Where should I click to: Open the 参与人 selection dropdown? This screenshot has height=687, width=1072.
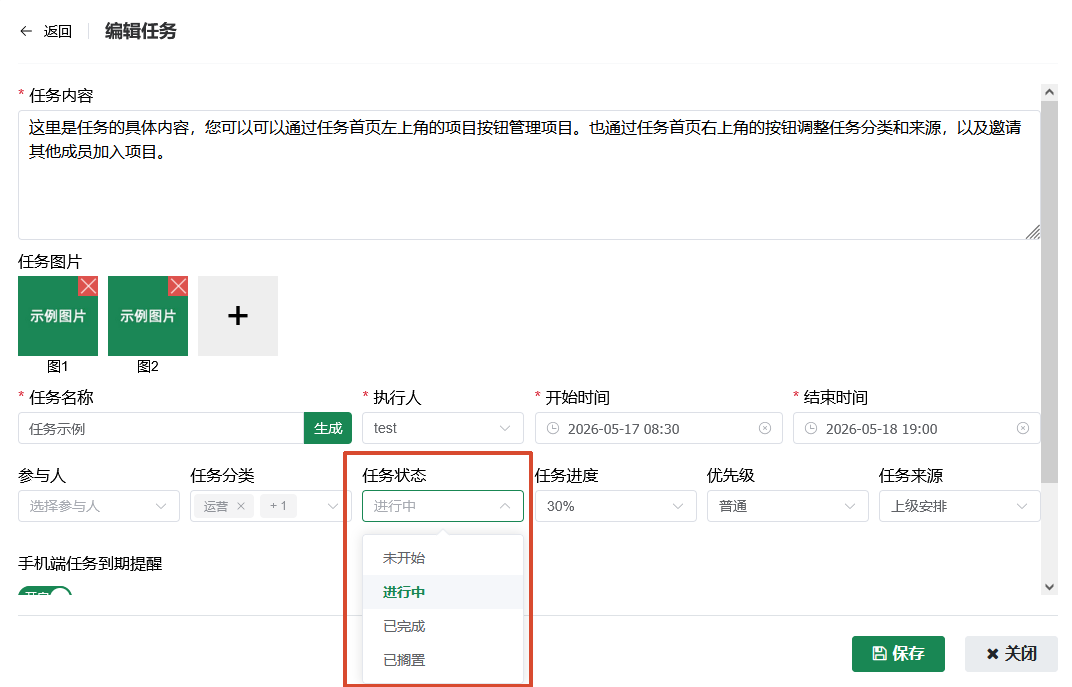click(x=99, y=506)
